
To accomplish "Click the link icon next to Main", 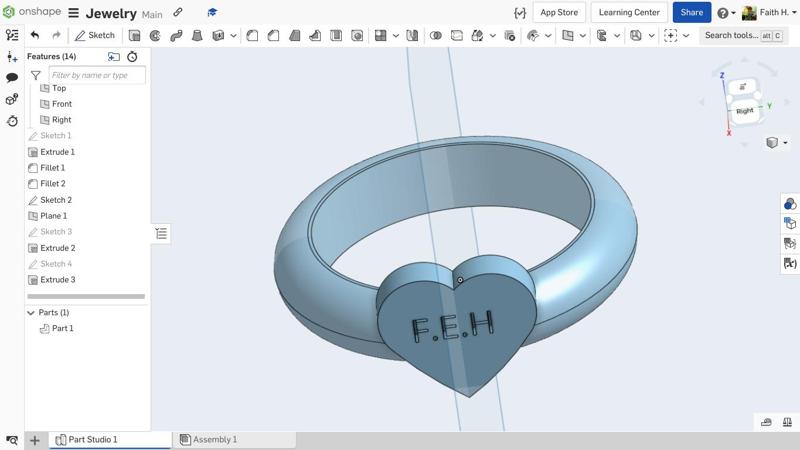I will tap(178, 12).
